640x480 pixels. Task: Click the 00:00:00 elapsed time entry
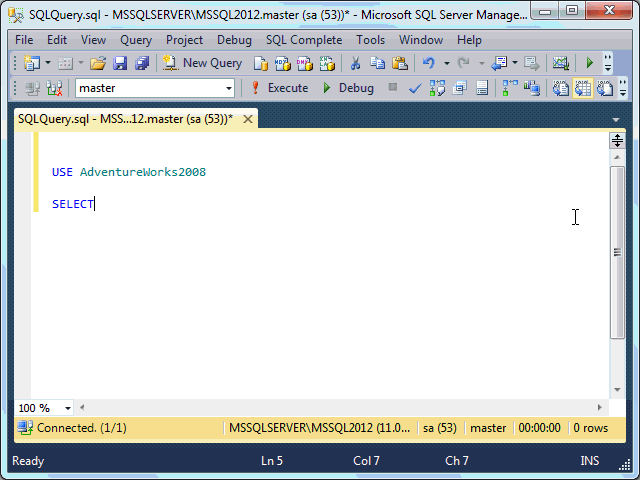[x=539, y=428]
